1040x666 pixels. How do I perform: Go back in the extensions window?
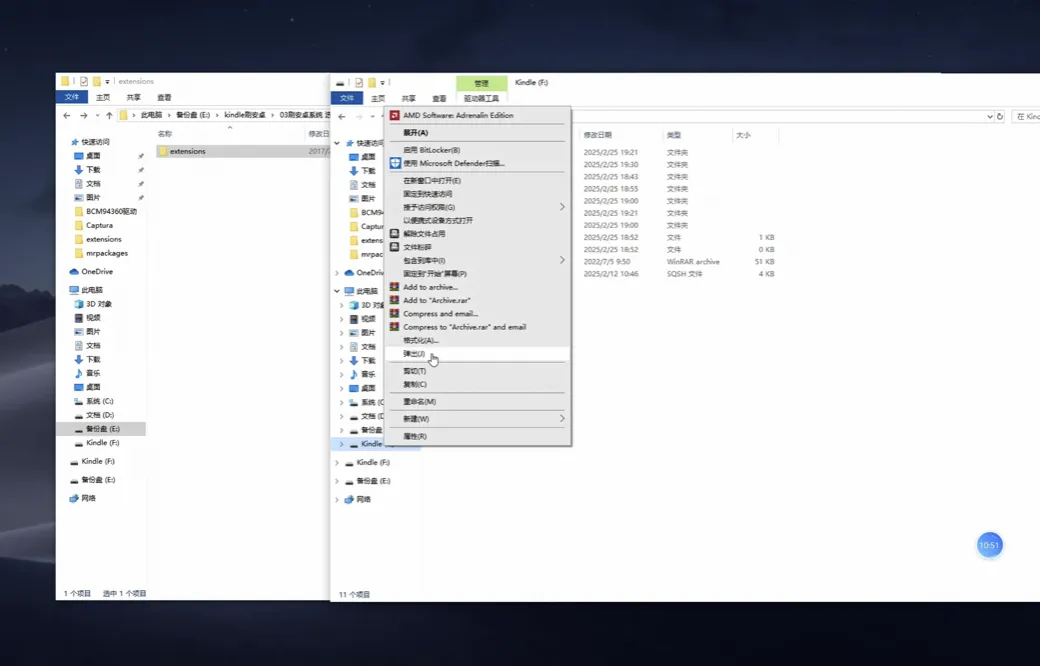[x=66, y=115]
